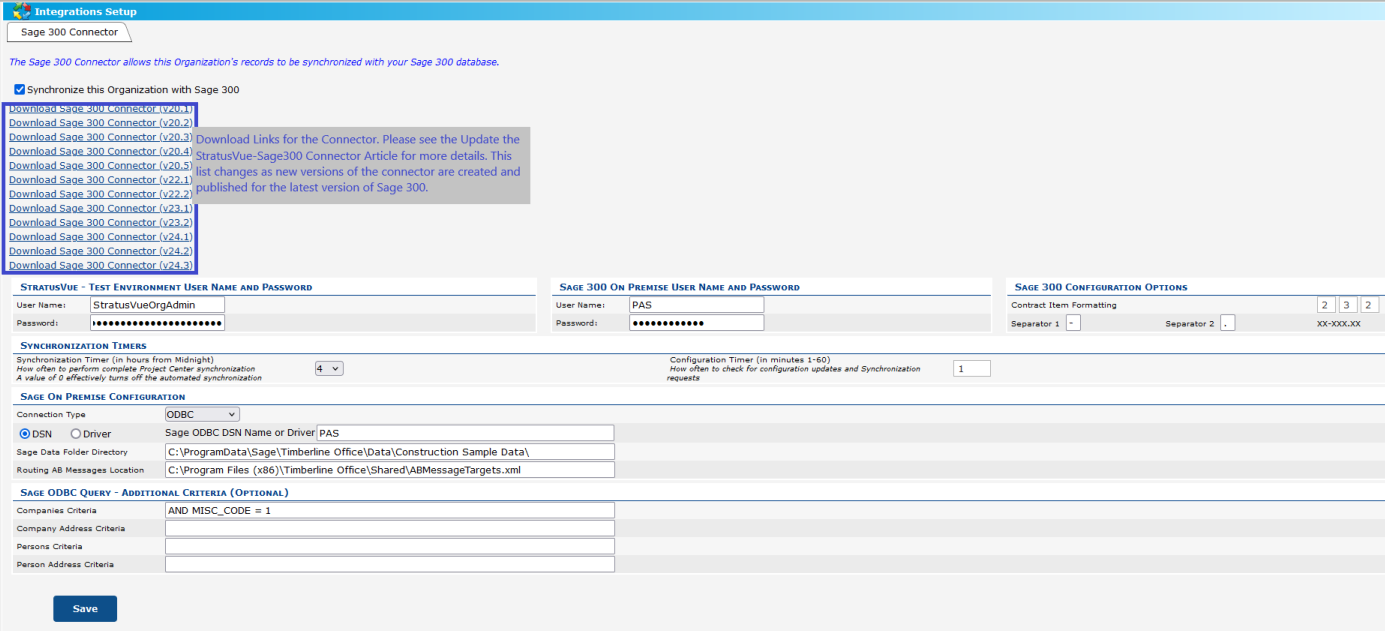Screen dimensions: 1385x631
Task: Download Sage 300 Connector v20.3
Action: (101, 137)
